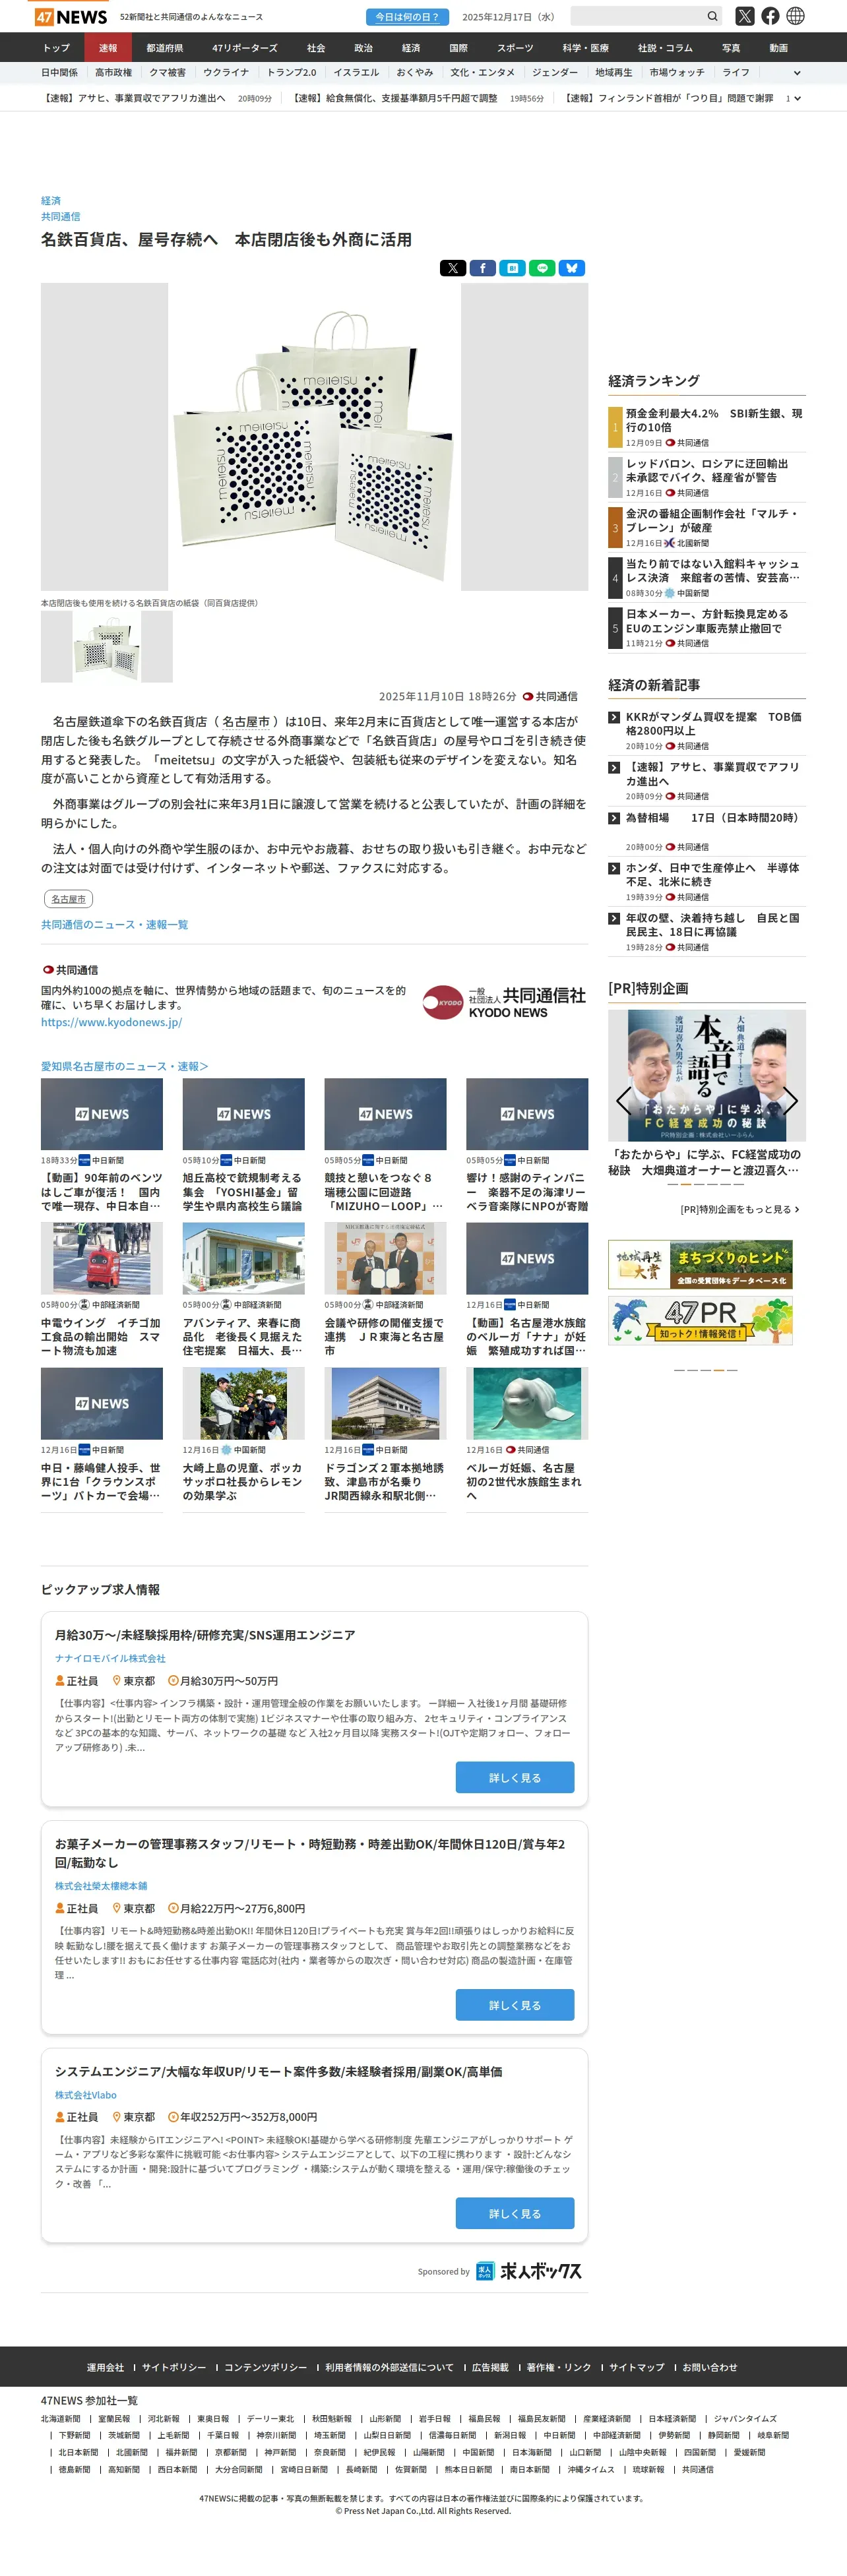Click the Kyodo News logo image

pos(504,1002)
